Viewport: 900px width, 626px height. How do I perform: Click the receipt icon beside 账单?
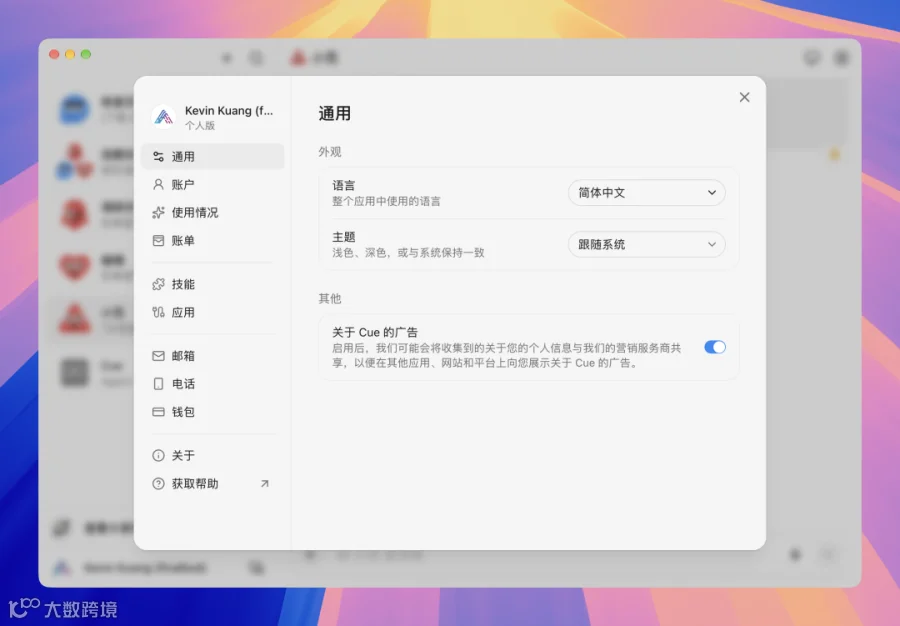158,241
